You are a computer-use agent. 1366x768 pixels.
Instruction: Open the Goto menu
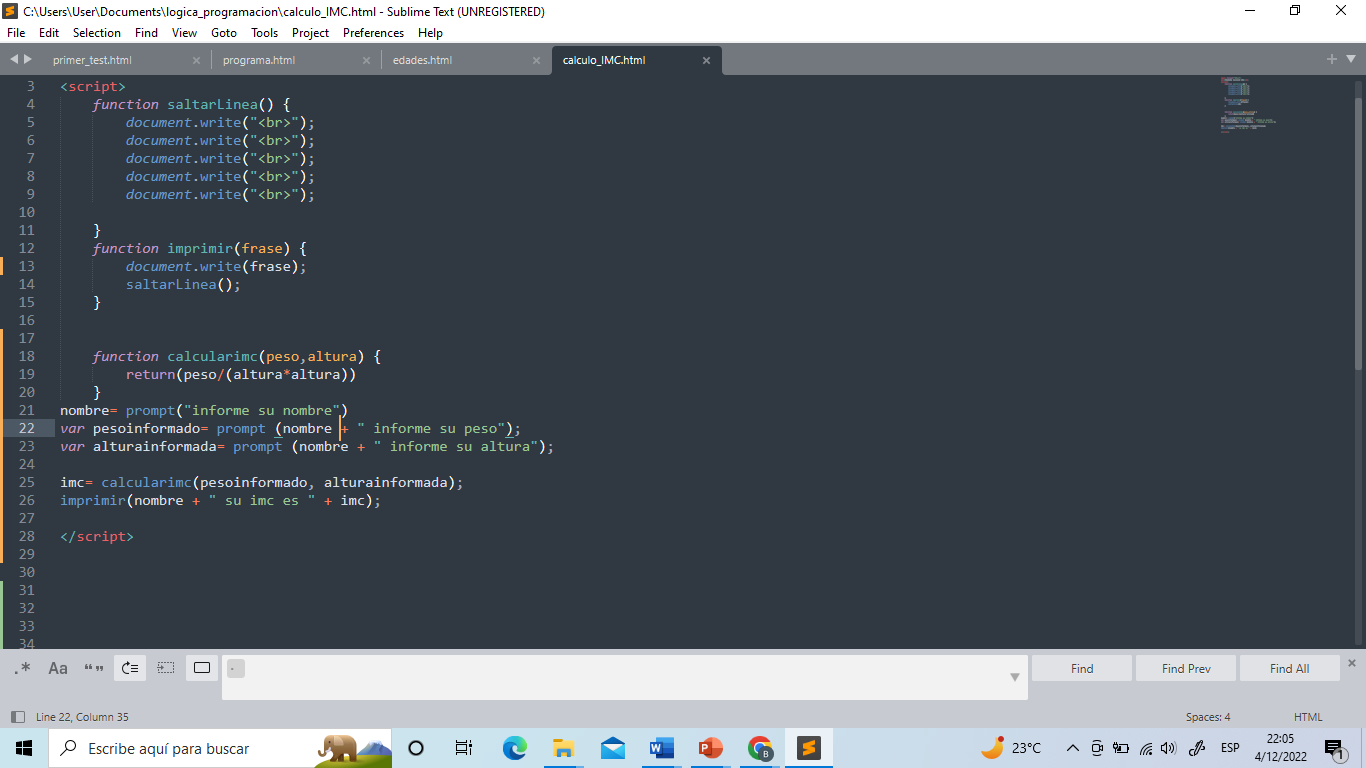click(x=224, y=33)
